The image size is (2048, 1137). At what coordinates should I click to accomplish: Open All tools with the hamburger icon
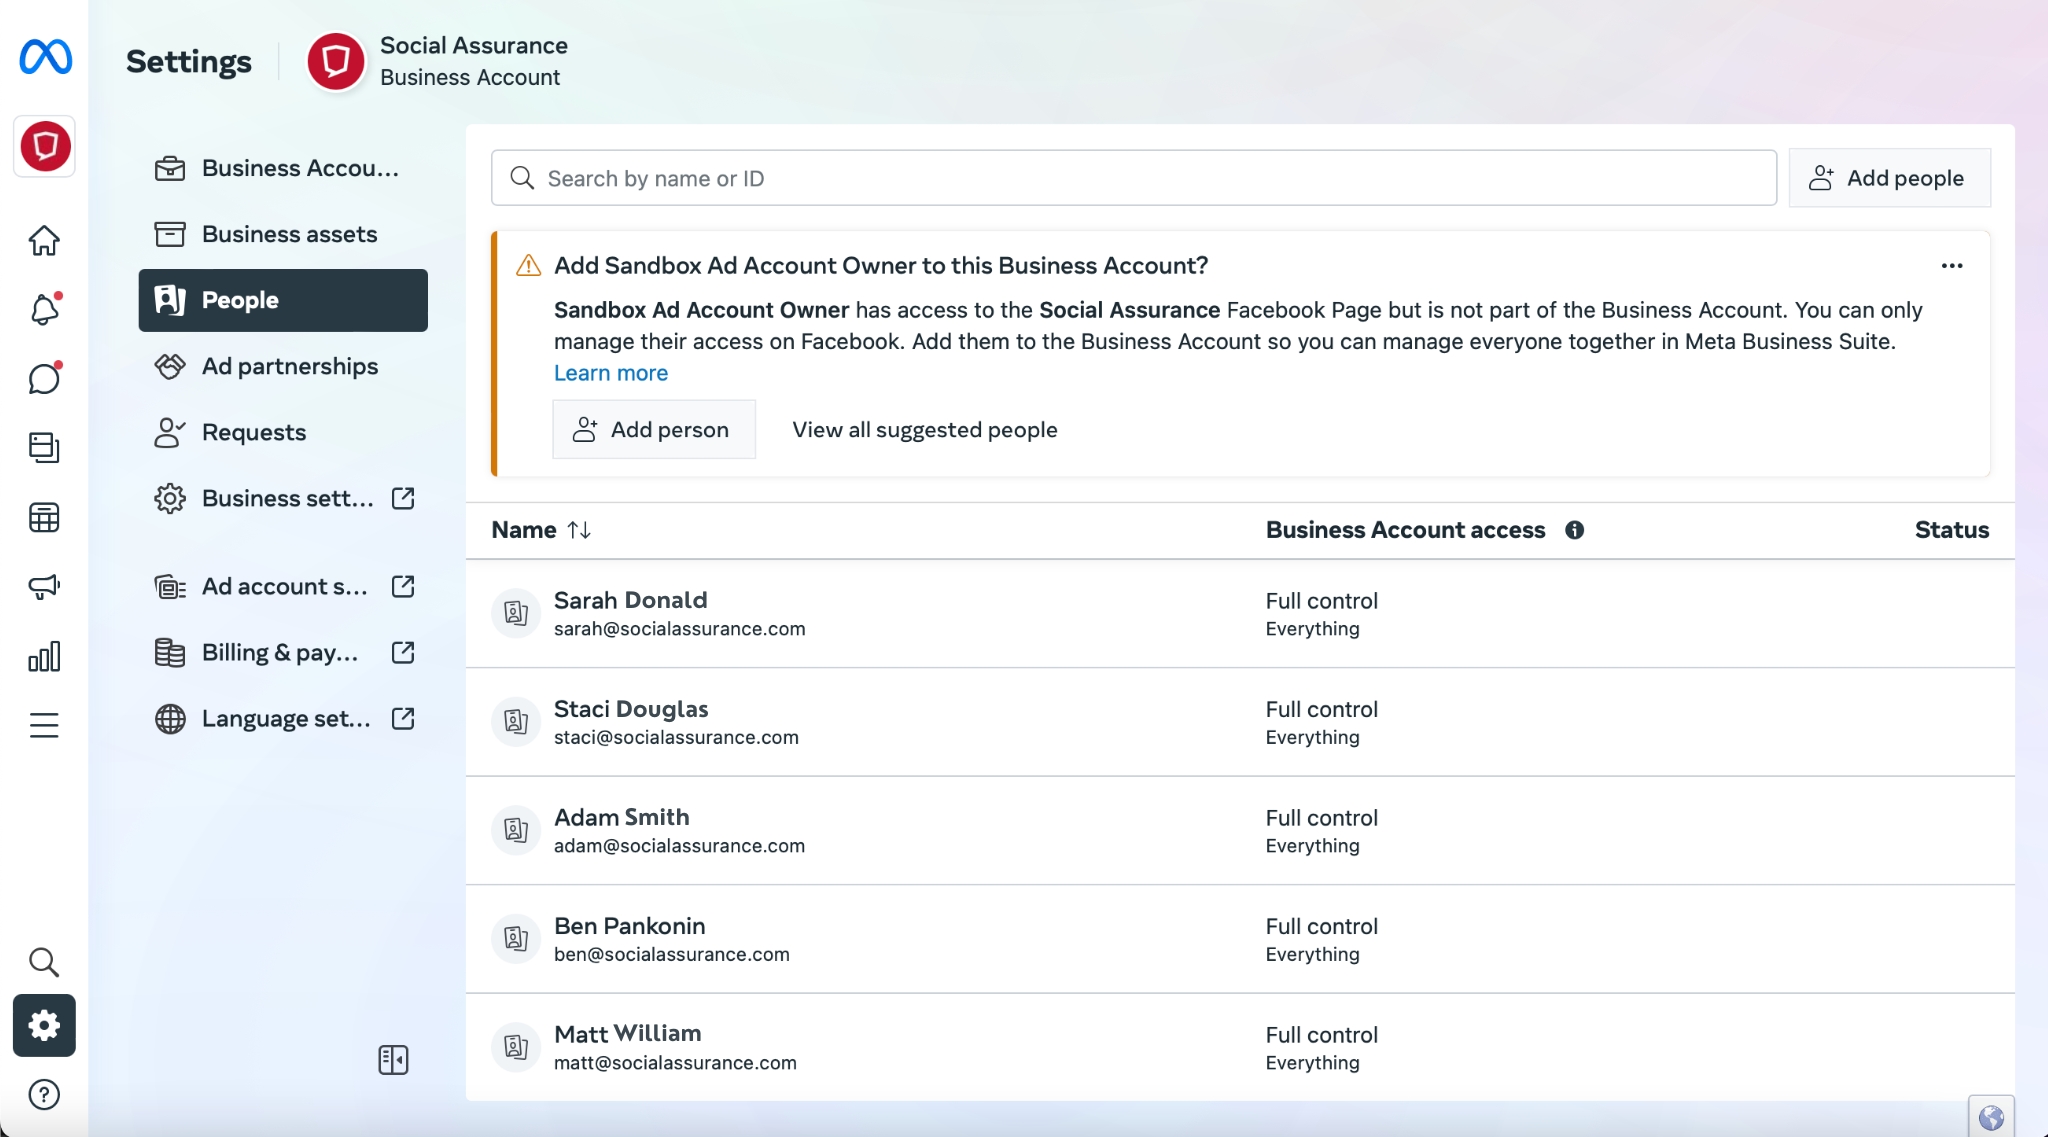click(44, 725)
